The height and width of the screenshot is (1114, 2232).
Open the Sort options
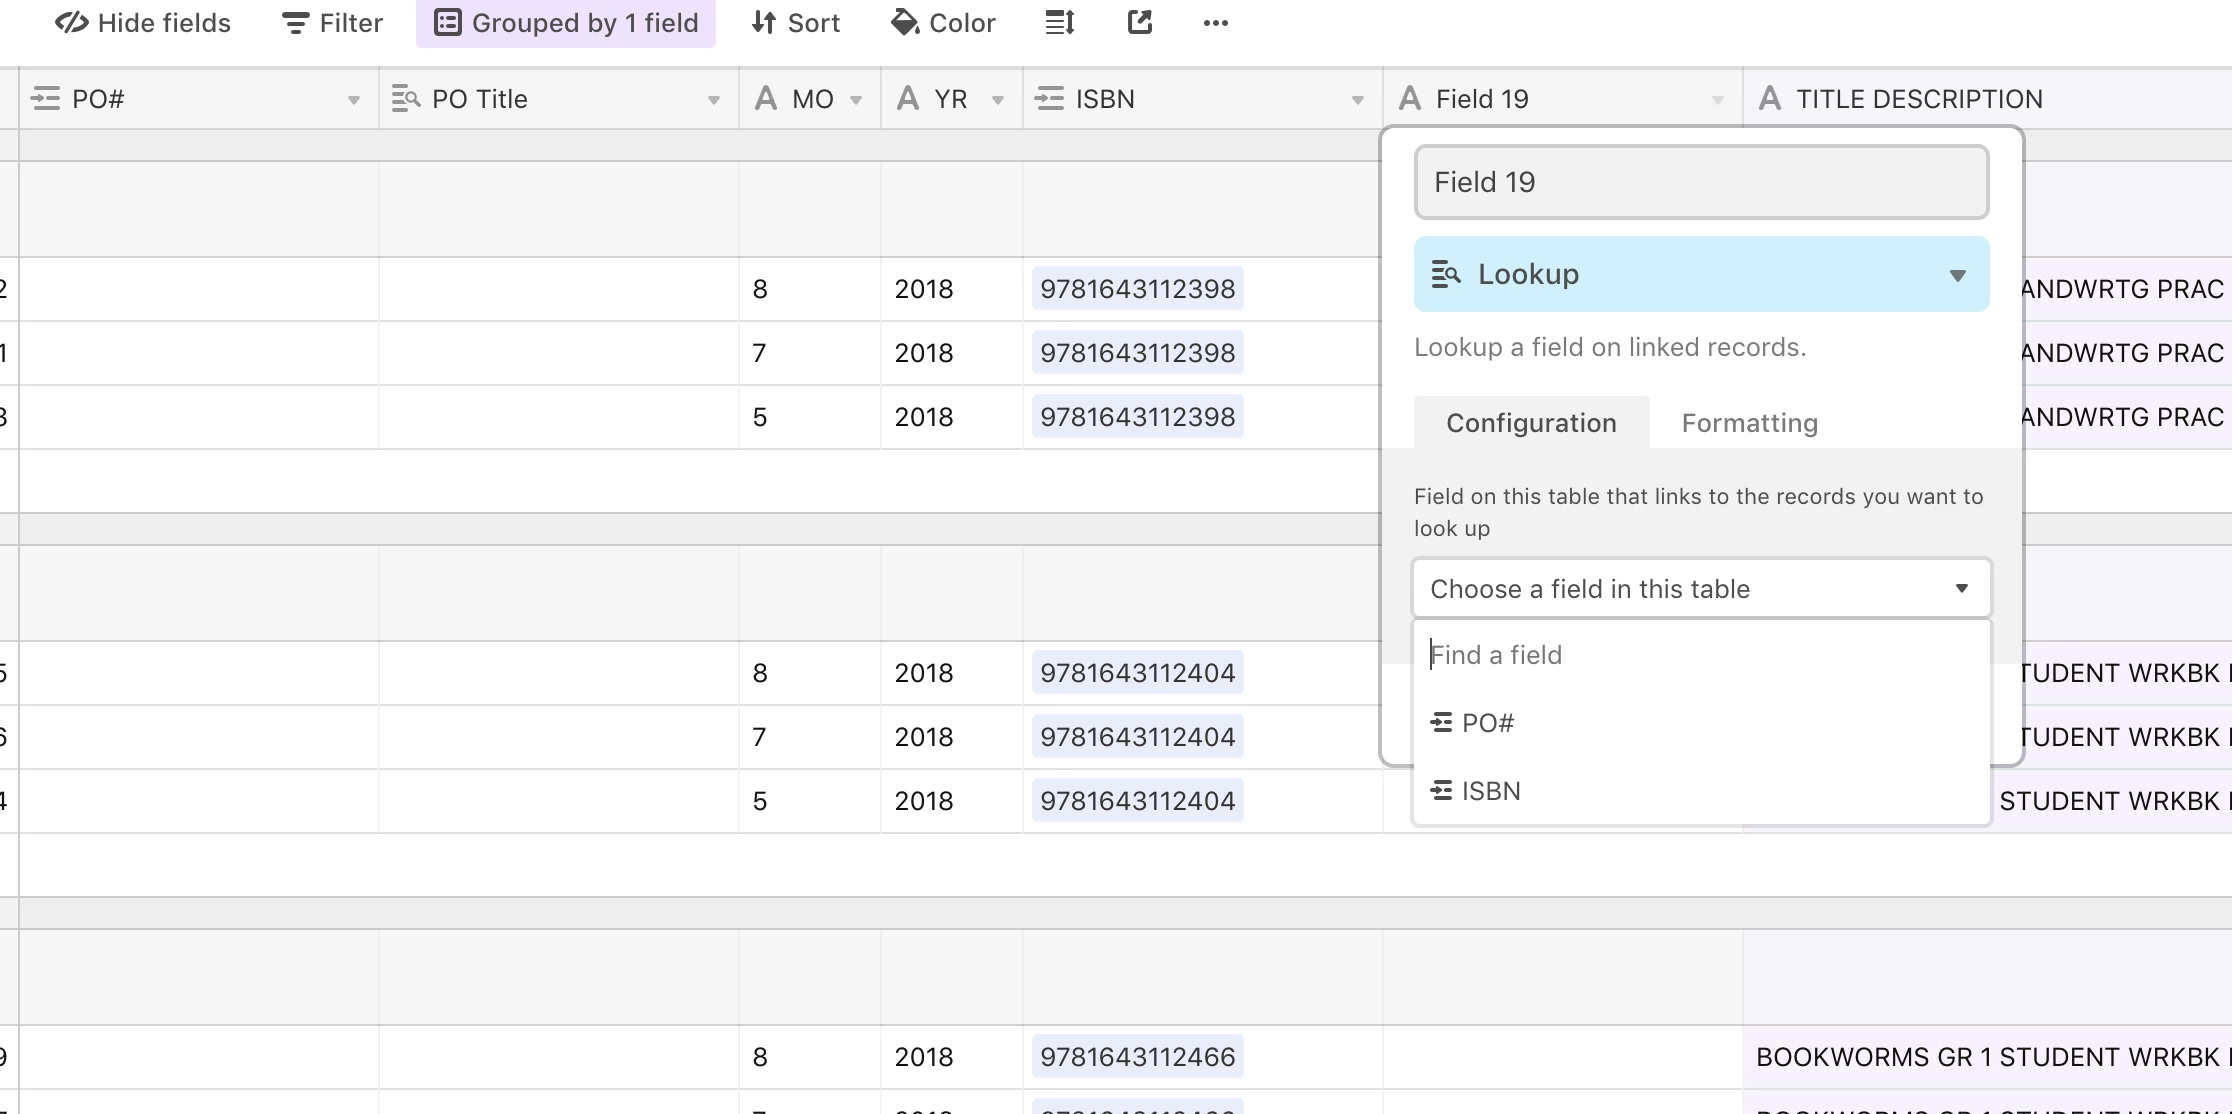click(x=796, y=23)
